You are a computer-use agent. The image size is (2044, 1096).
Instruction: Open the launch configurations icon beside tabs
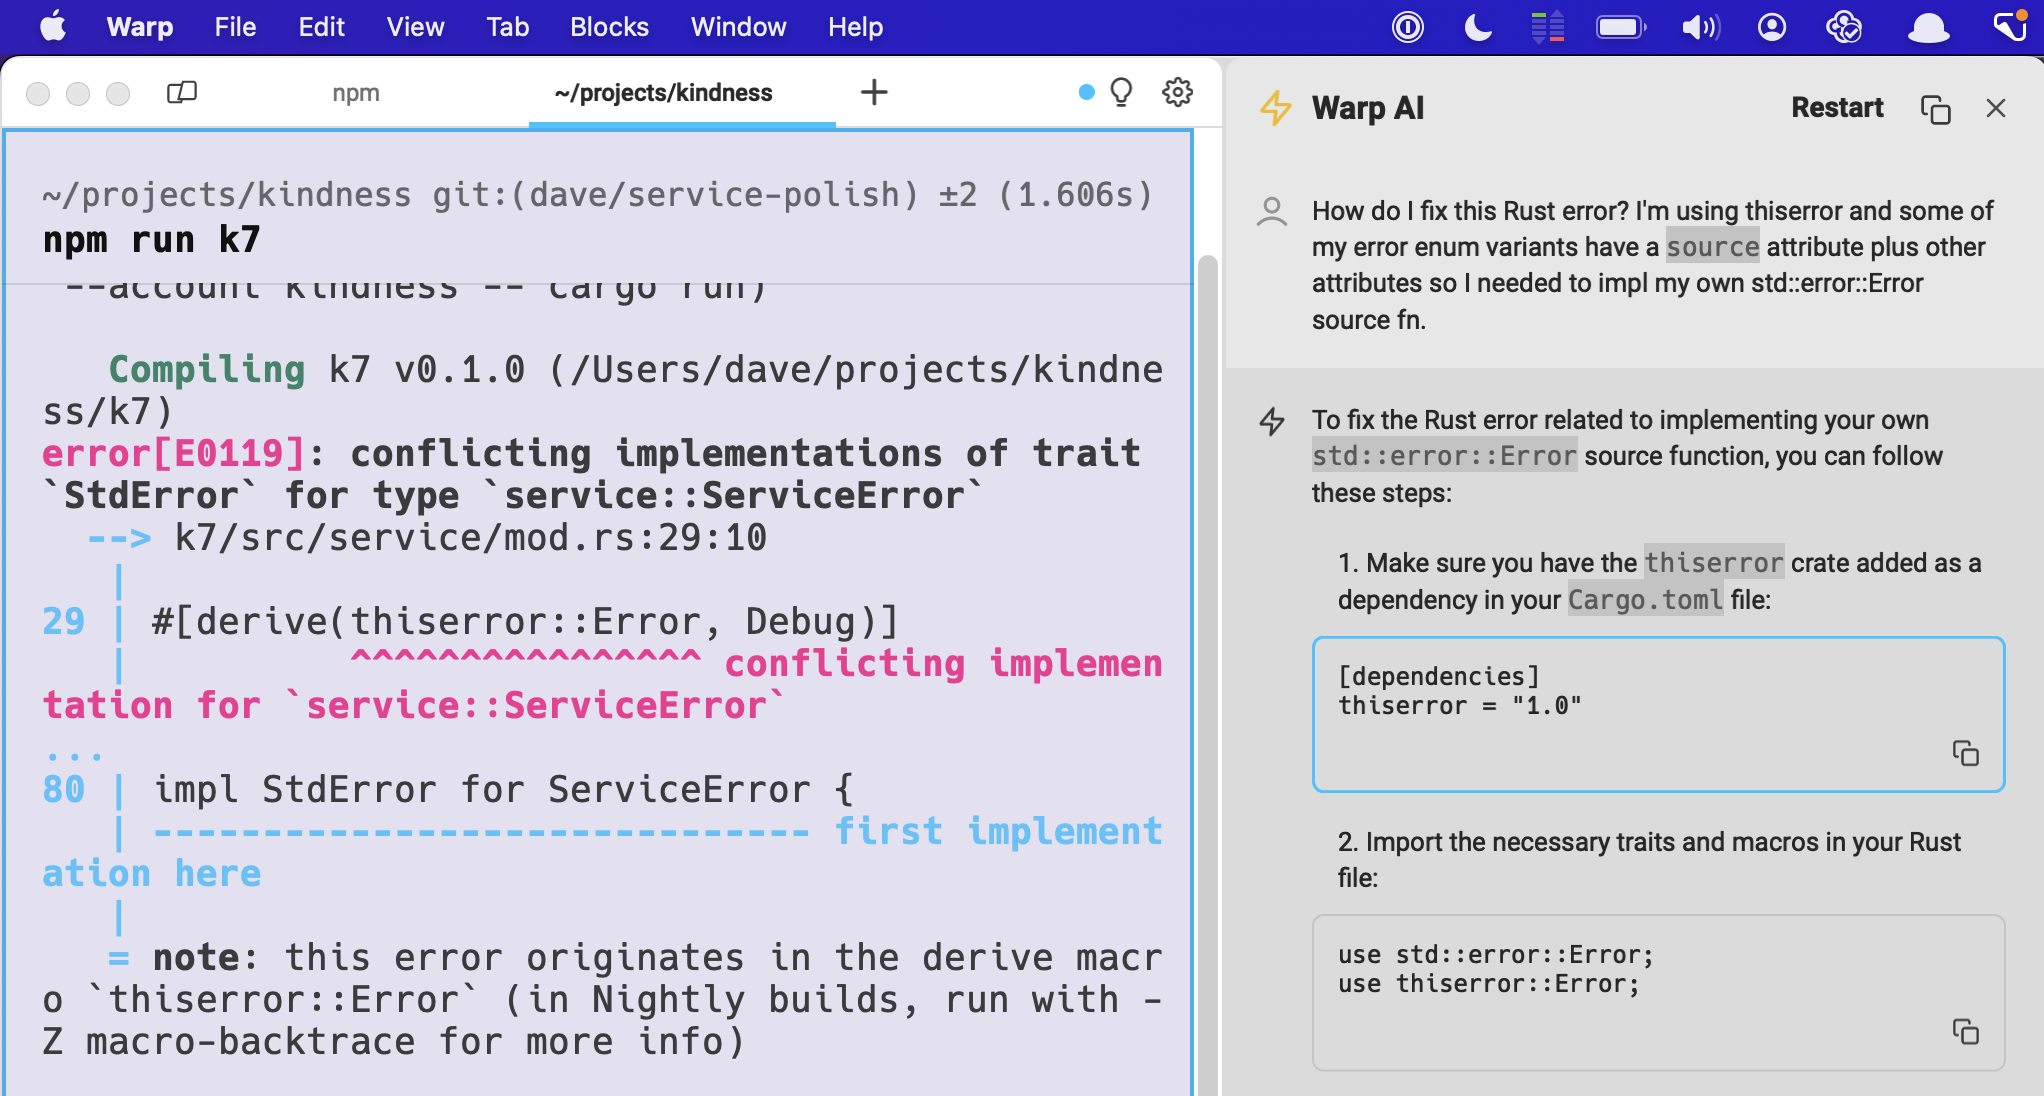point(183,92)
